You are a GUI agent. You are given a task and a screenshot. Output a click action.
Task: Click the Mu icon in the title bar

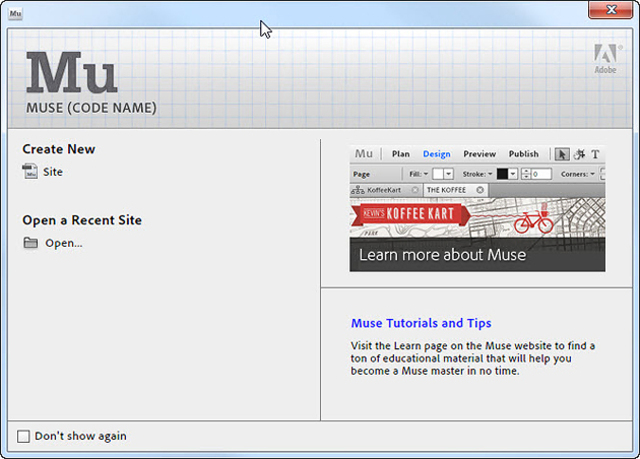coord(15,13)
